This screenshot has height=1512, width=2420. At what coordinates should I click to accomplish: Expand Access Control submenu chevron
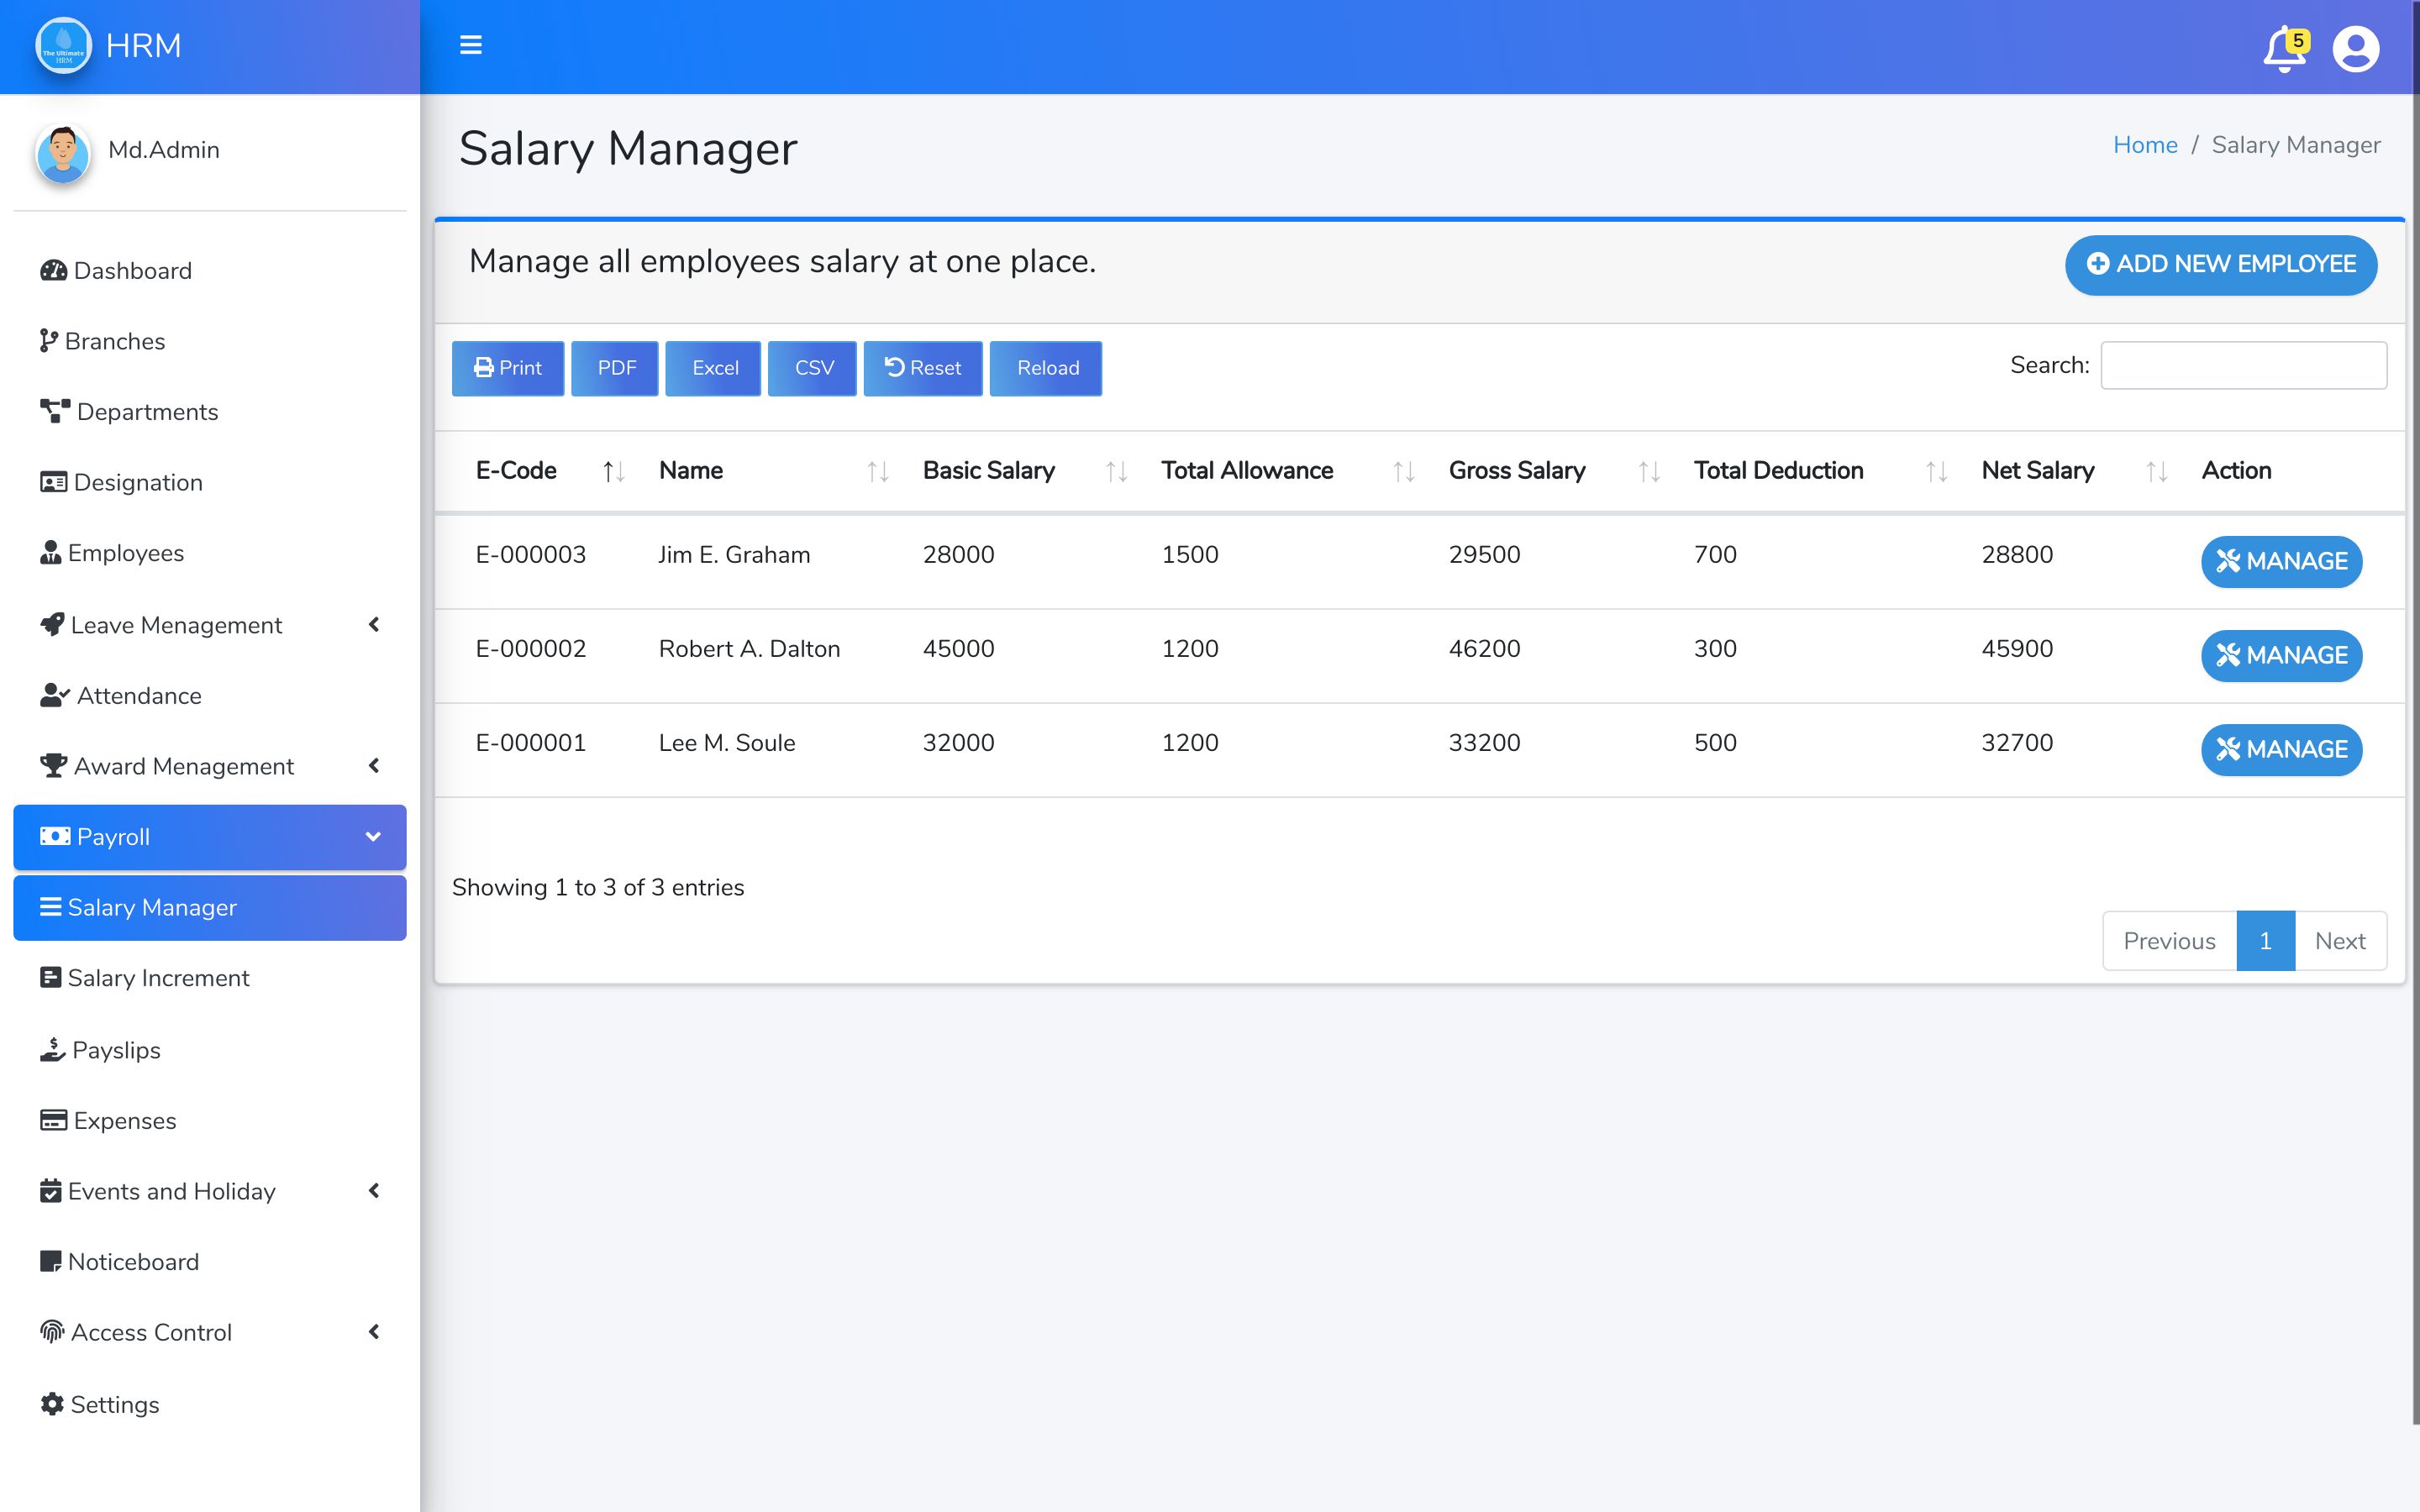point(374,1332)
